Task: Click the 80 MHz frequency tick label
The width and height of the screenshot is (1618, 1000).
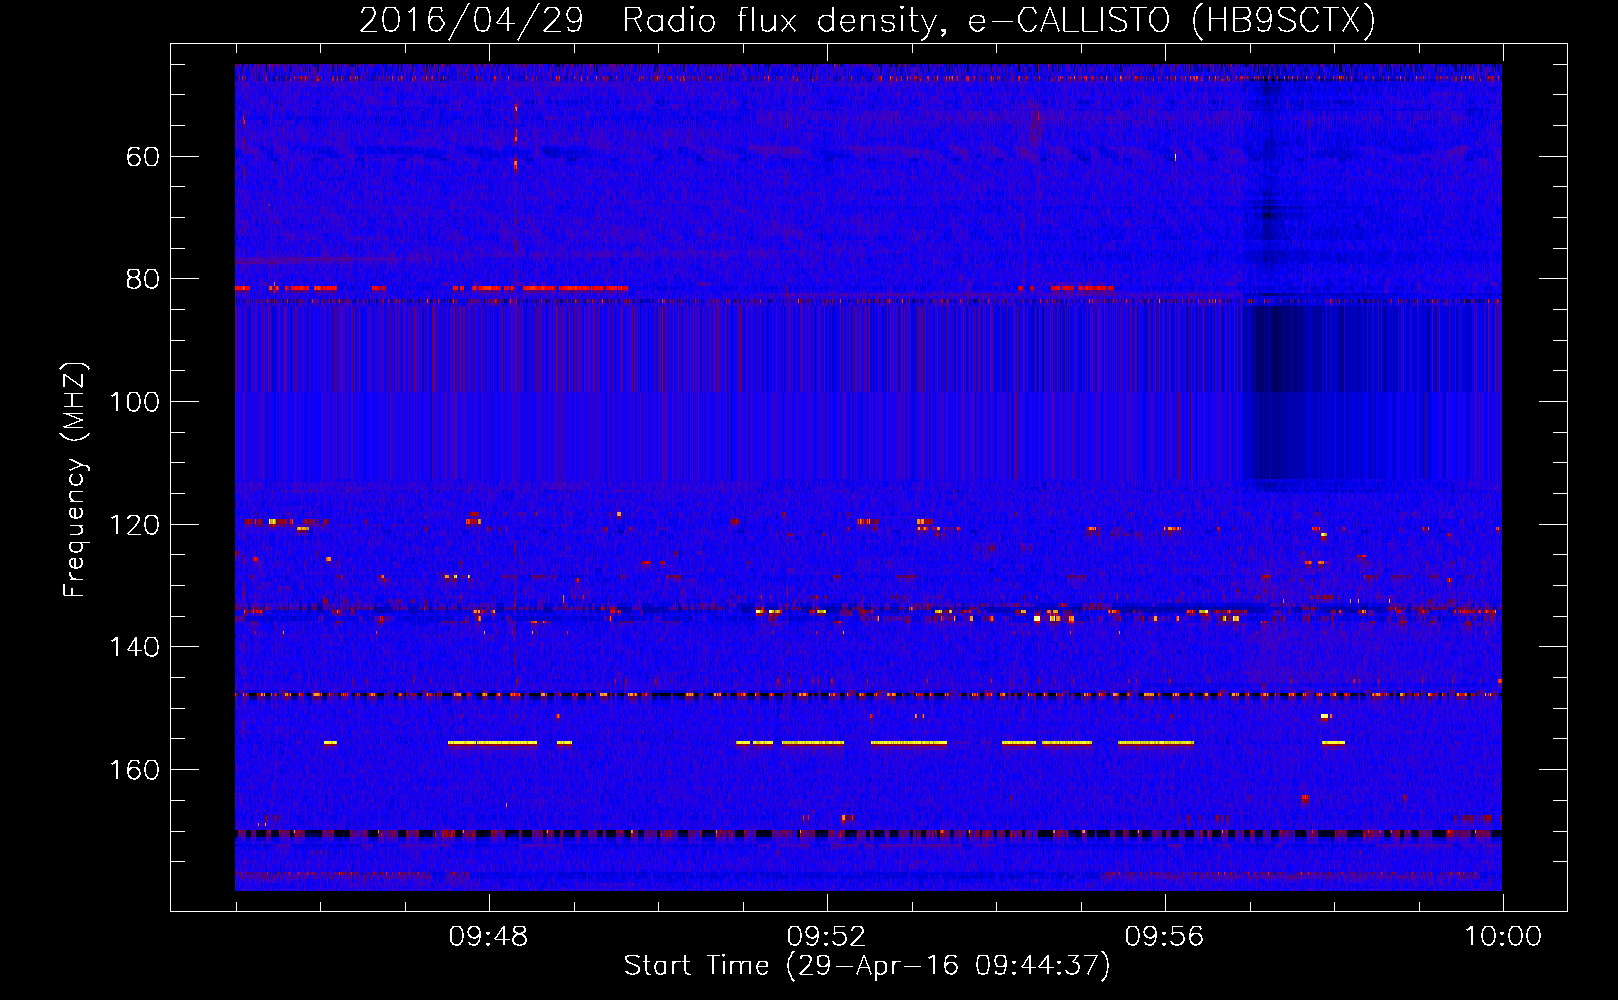Action: (x=143, y=279)
